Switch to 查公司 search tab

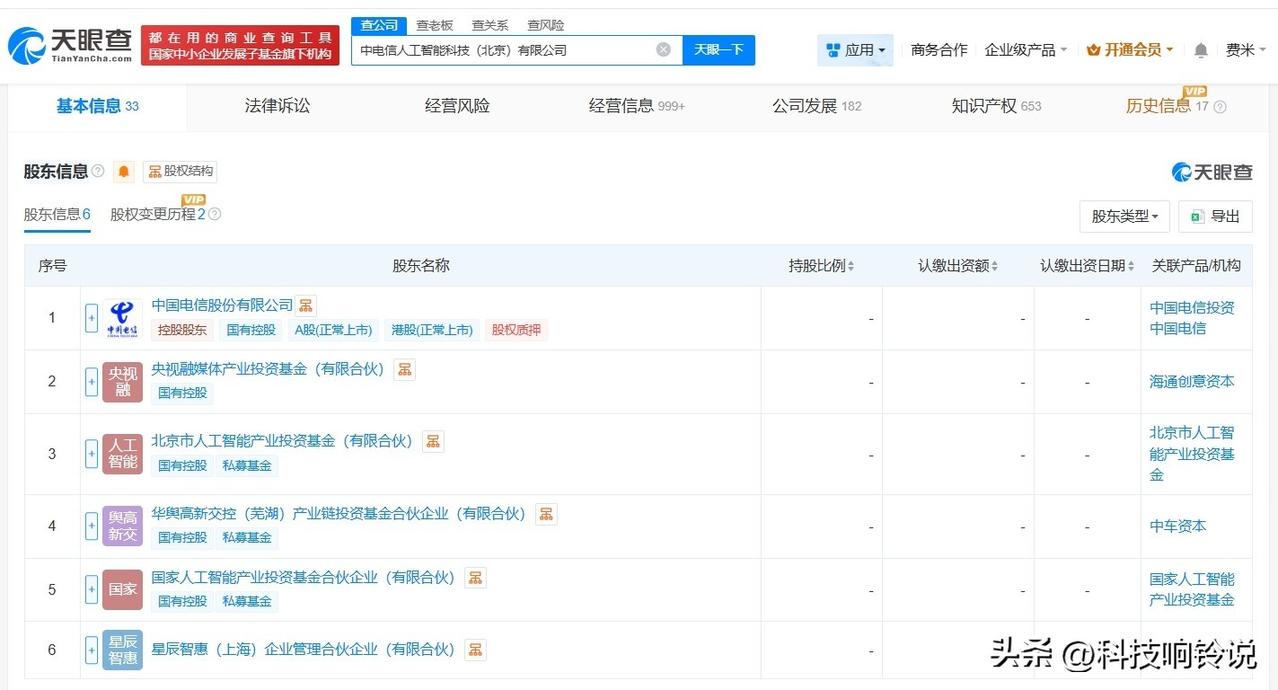[x=379, y=25]
